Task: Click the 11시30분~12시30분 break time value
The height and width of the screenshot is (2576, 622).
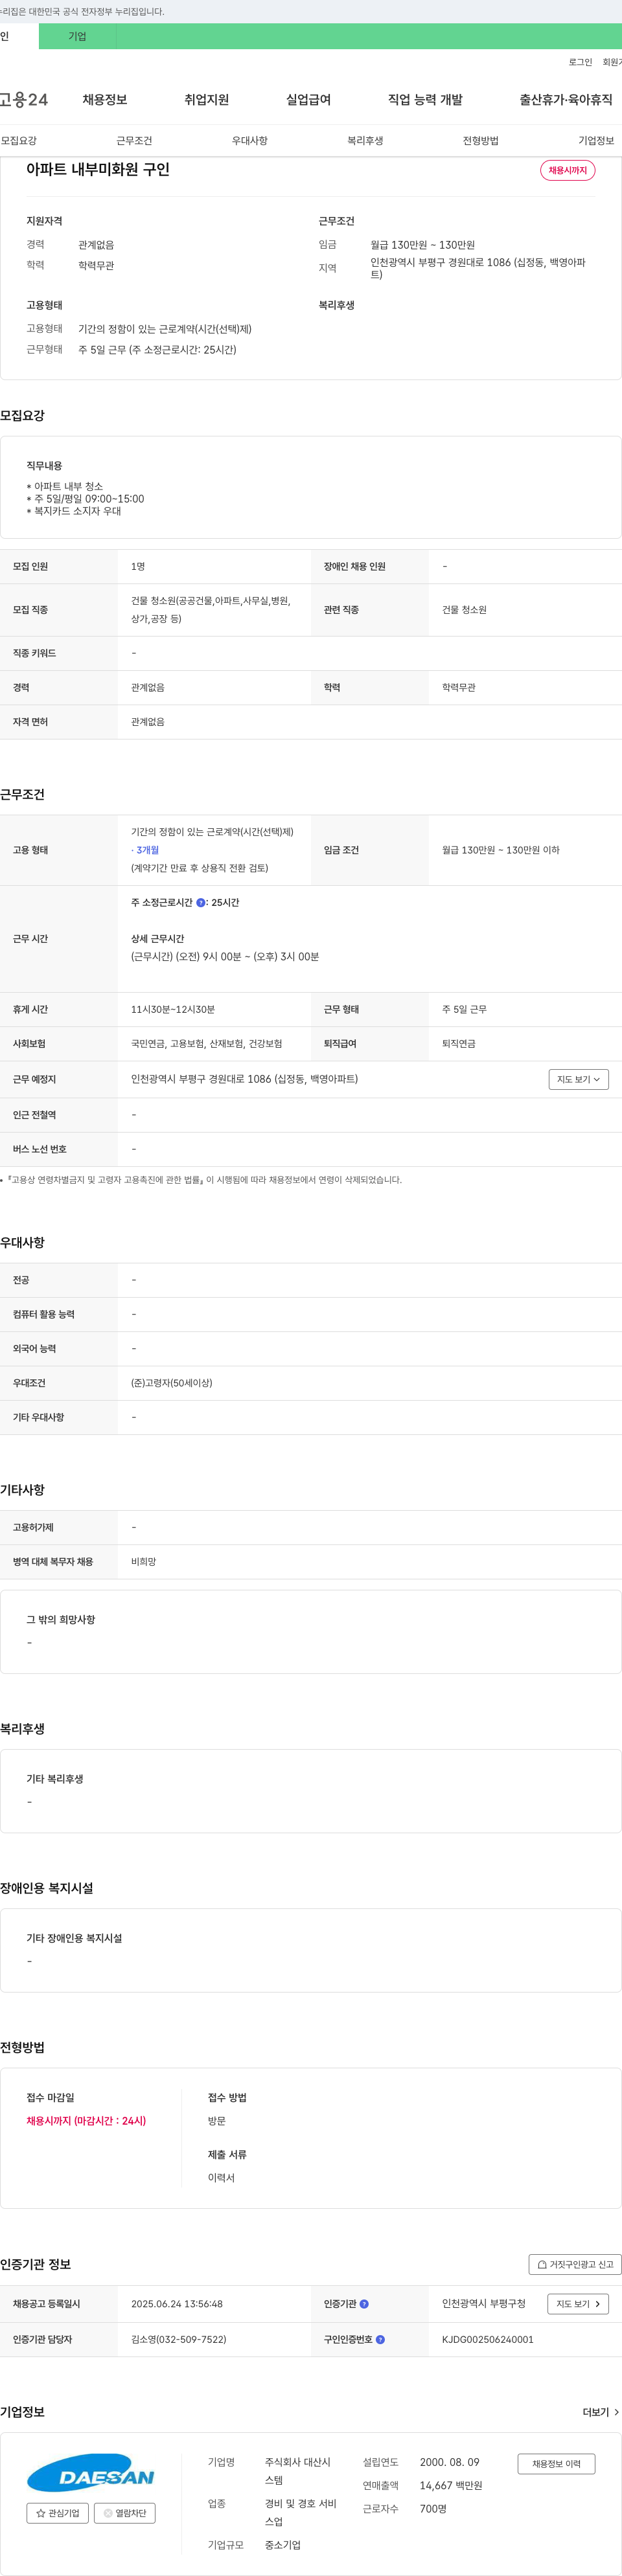Action: [173, 1010]
